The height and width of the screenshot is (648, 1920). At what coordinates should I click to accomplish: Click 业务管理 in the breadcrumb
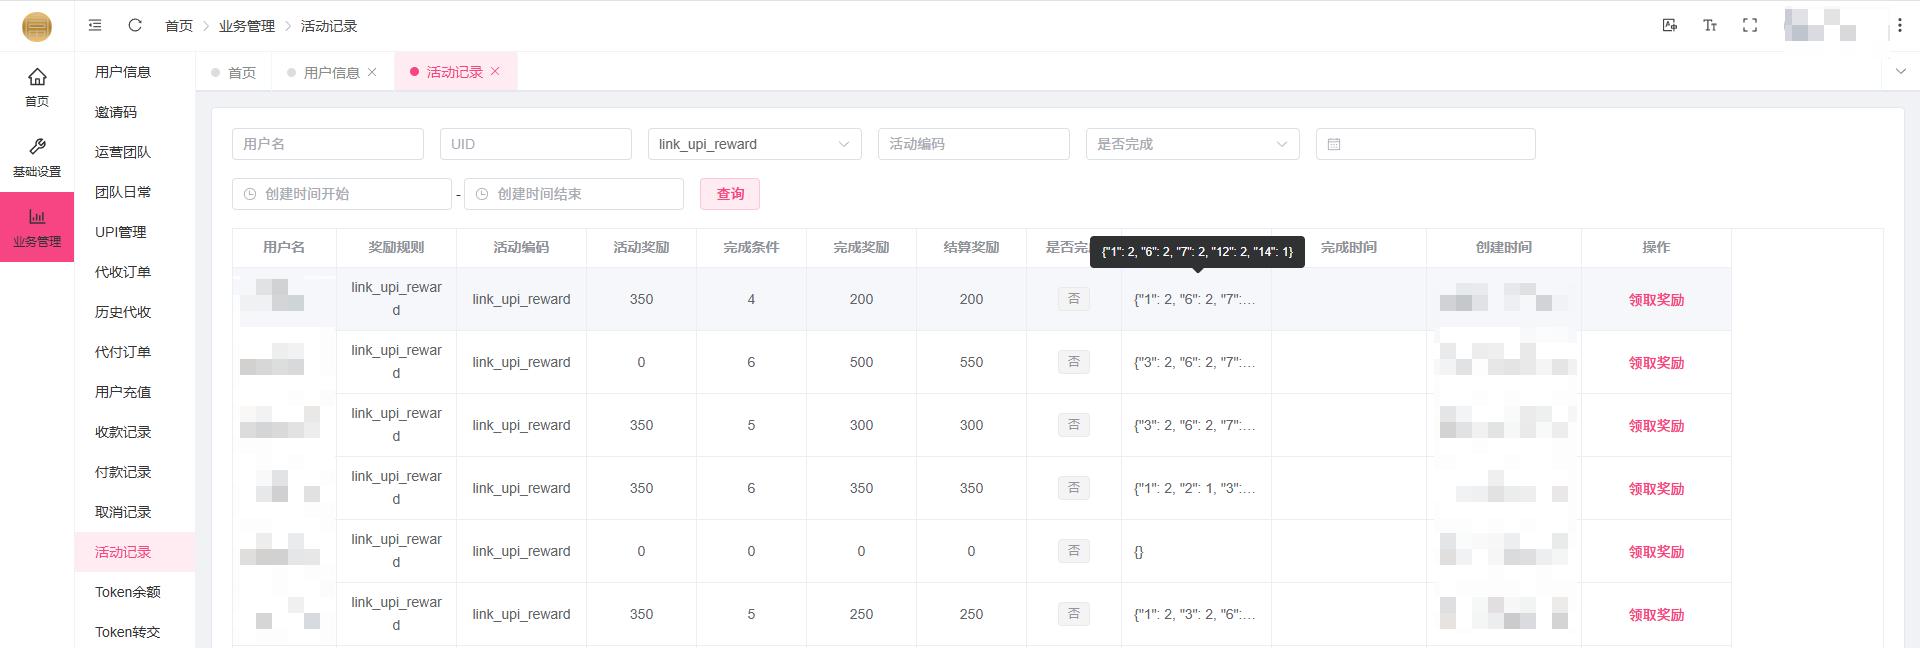(247, 26)
